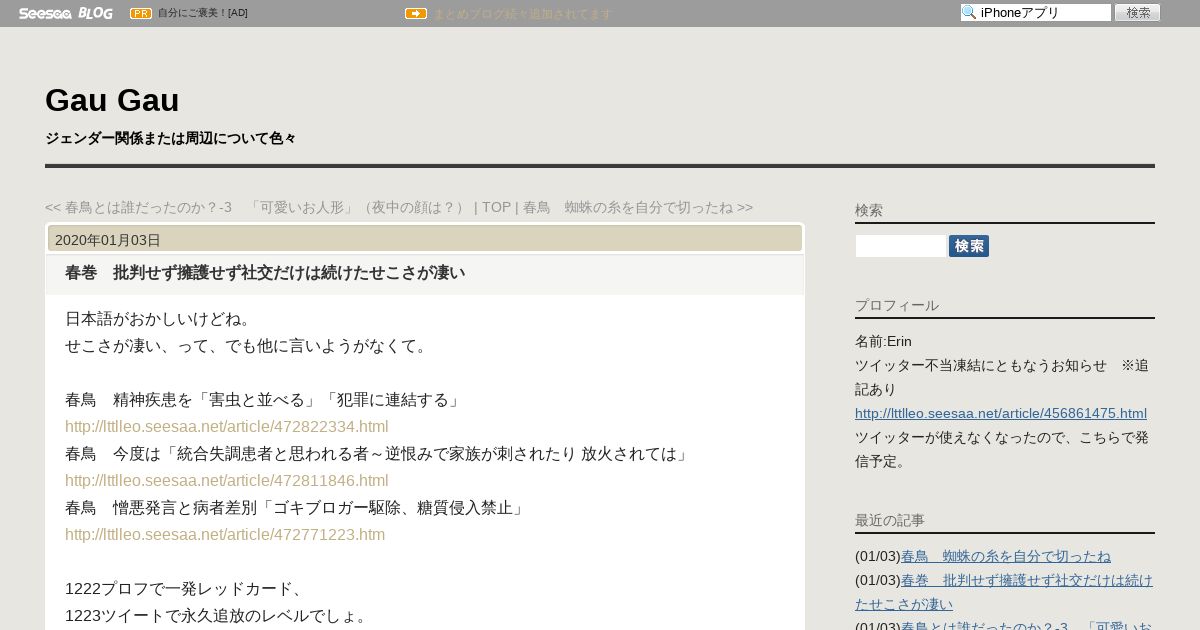Click the line 日本語がおかしいけどね。
Viewport: 1200px width, 630px height.
161,319
